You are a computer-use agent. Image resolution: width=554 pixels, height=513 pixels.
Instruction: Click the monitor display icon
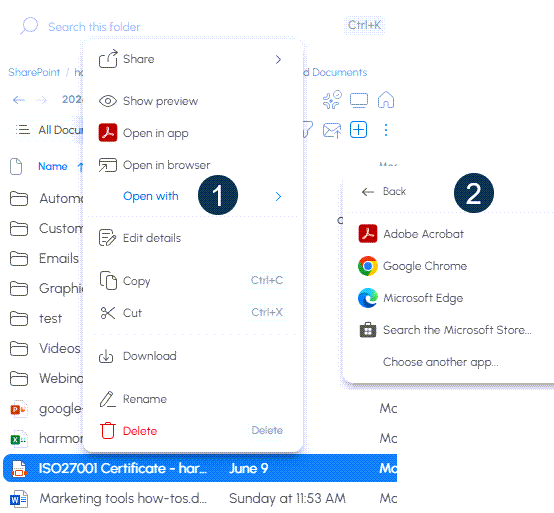(359, 100)
